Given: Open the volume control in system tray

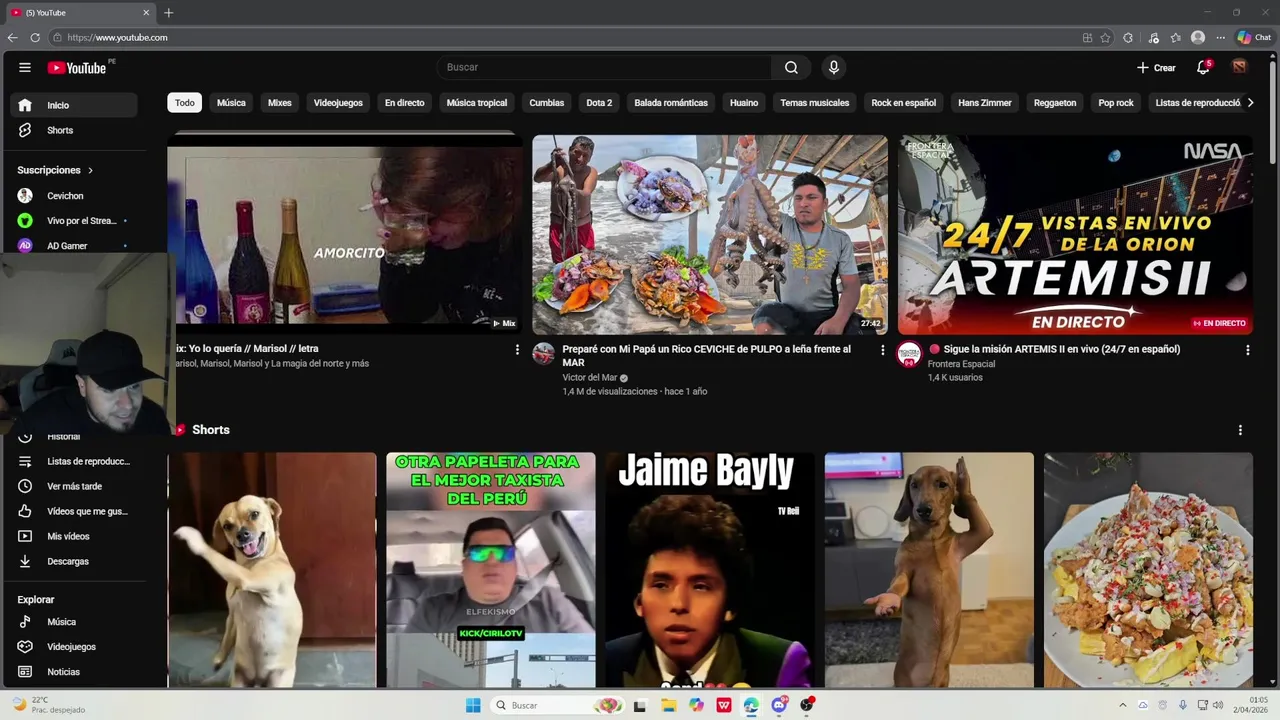Looking at the screenshot, I should [1218, 705].
